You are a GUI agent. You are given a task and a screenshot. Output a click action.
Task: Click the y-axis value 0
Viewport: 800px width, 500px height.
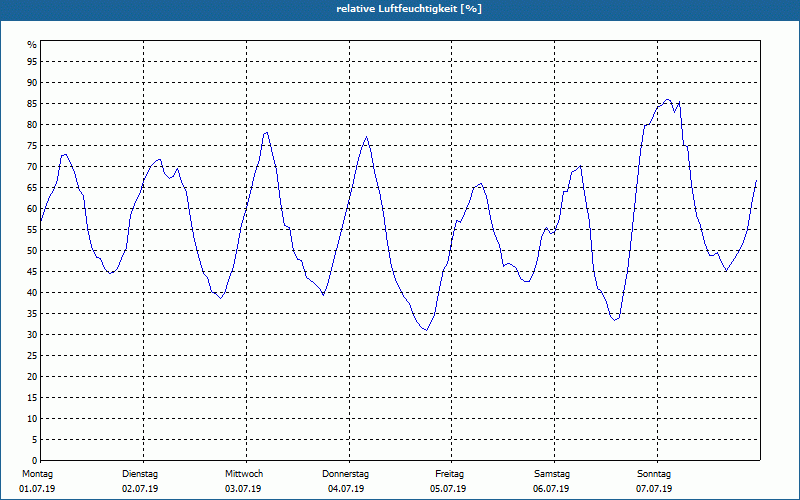[35, 461]
